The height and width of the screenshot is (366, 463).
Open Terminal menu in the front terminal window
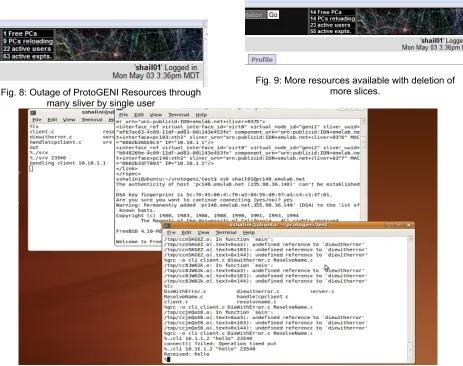(226, 232)
